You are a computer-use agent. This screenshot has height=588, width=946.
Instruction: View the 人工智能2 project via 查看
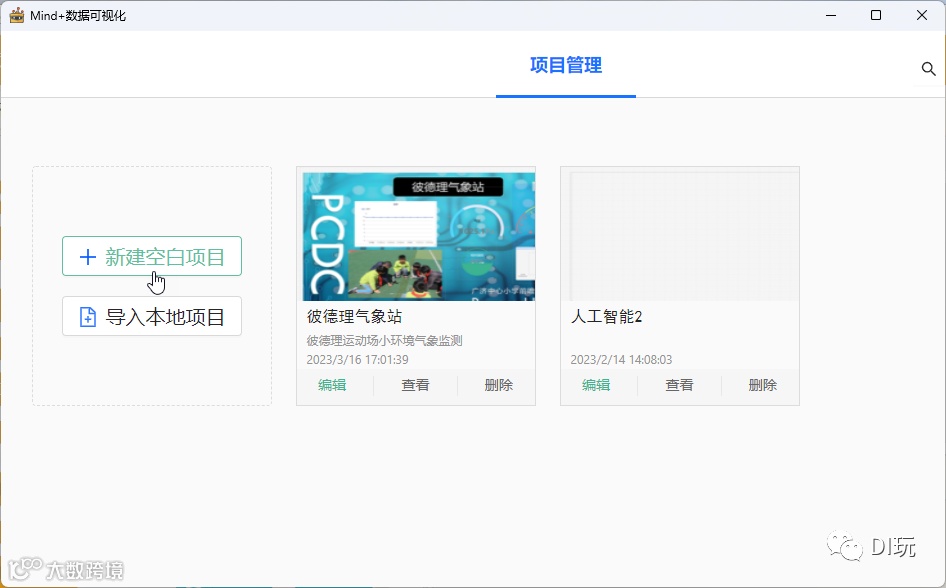pyautogui.click(x=679, y=385)
